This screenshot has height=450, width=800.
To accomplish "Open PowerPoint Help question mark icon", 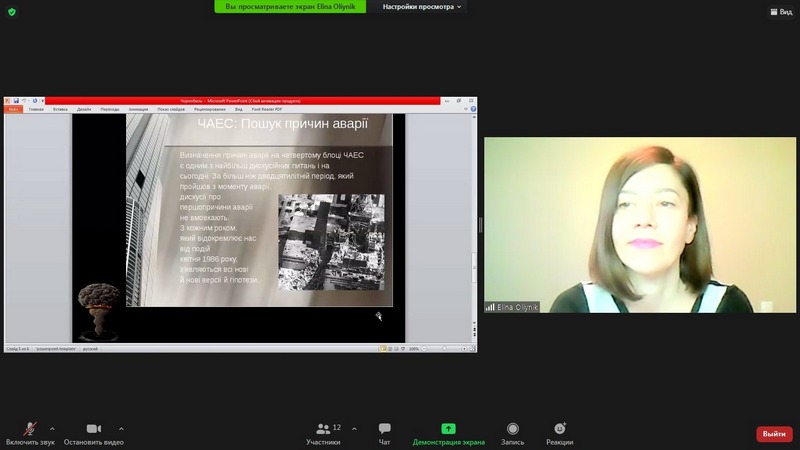I will pos(473,109).
